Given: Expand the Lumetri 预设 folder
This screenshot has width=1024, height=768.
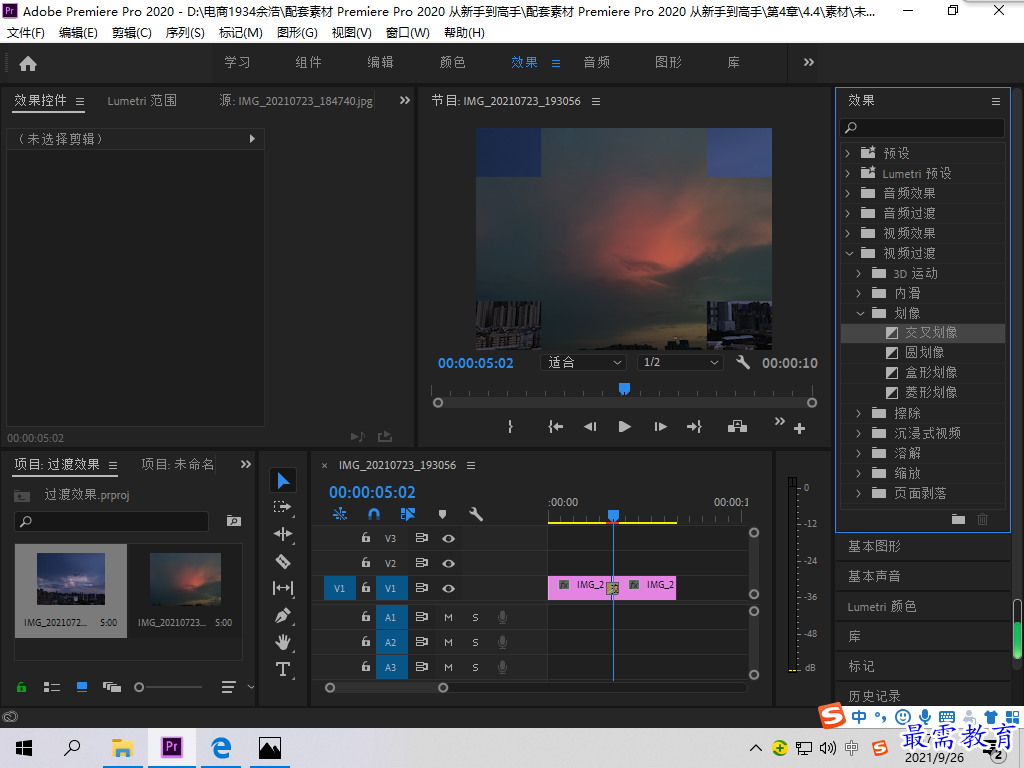Looking at the screenshot, I should click(x=848, y=174).
